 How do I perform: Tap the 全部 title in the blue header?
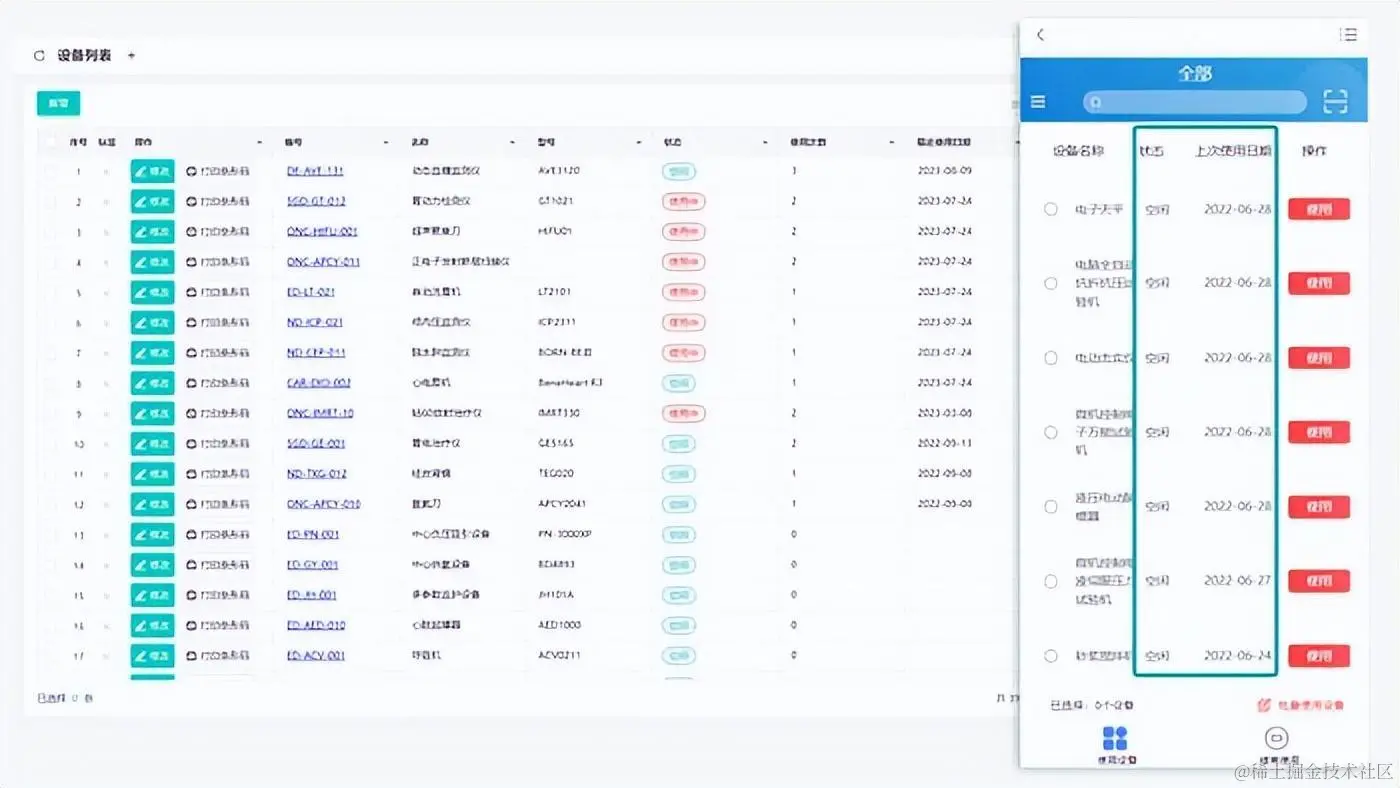[1195, 74]
